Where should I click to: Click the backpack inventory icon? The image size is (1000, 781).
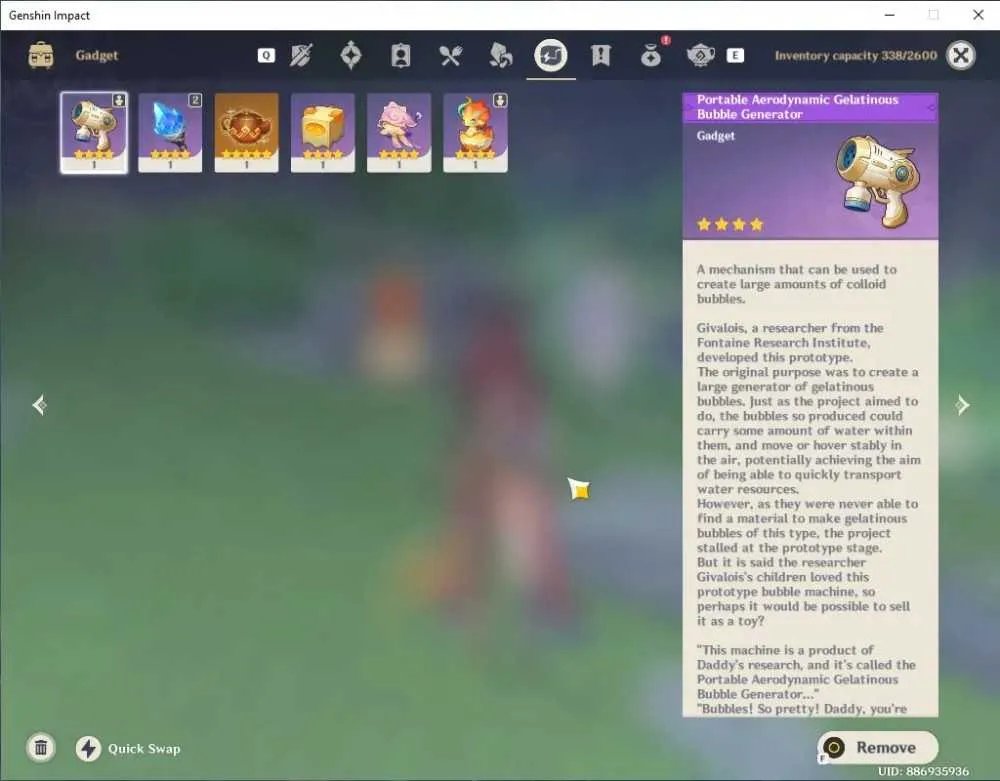coord(41,55)
